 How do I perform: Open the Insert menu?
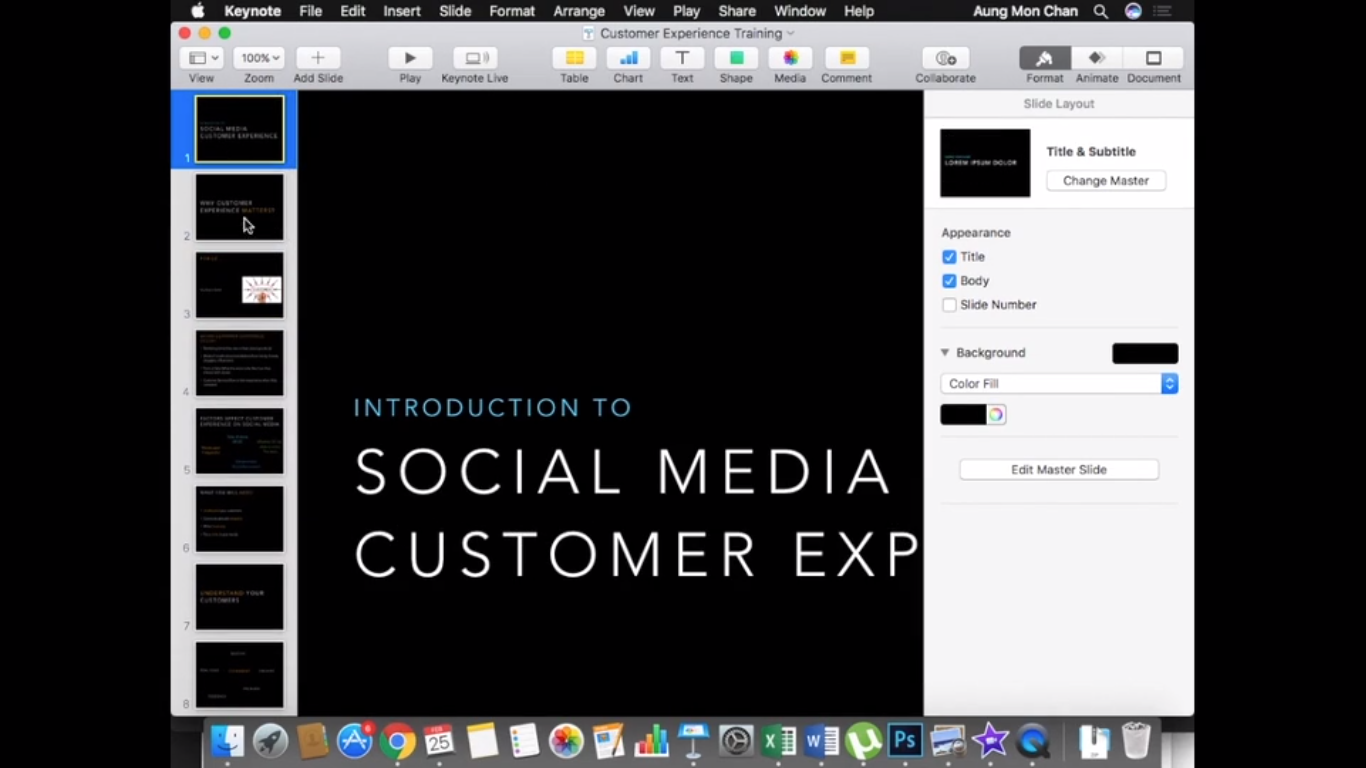(x=402, y=11)
